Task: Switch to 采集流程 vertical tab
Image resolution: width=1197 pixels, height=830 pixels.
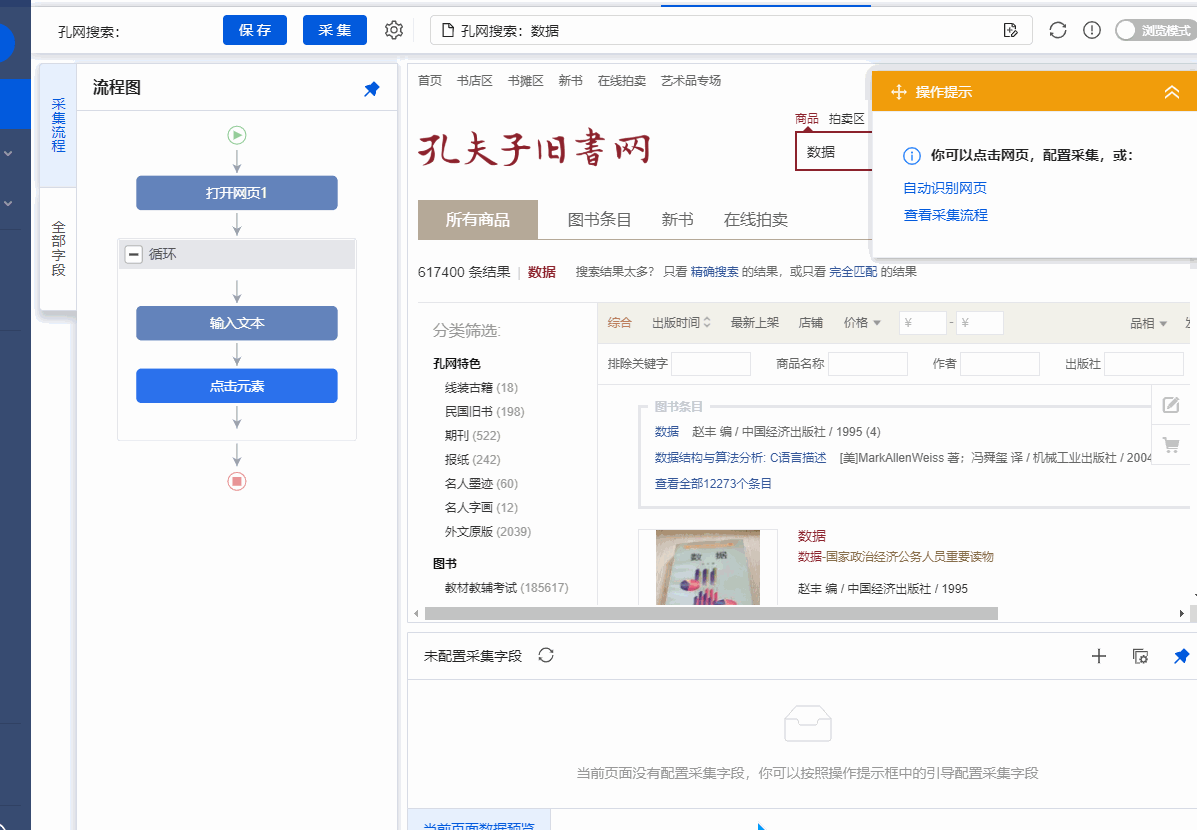Action: tap(58, 125)
